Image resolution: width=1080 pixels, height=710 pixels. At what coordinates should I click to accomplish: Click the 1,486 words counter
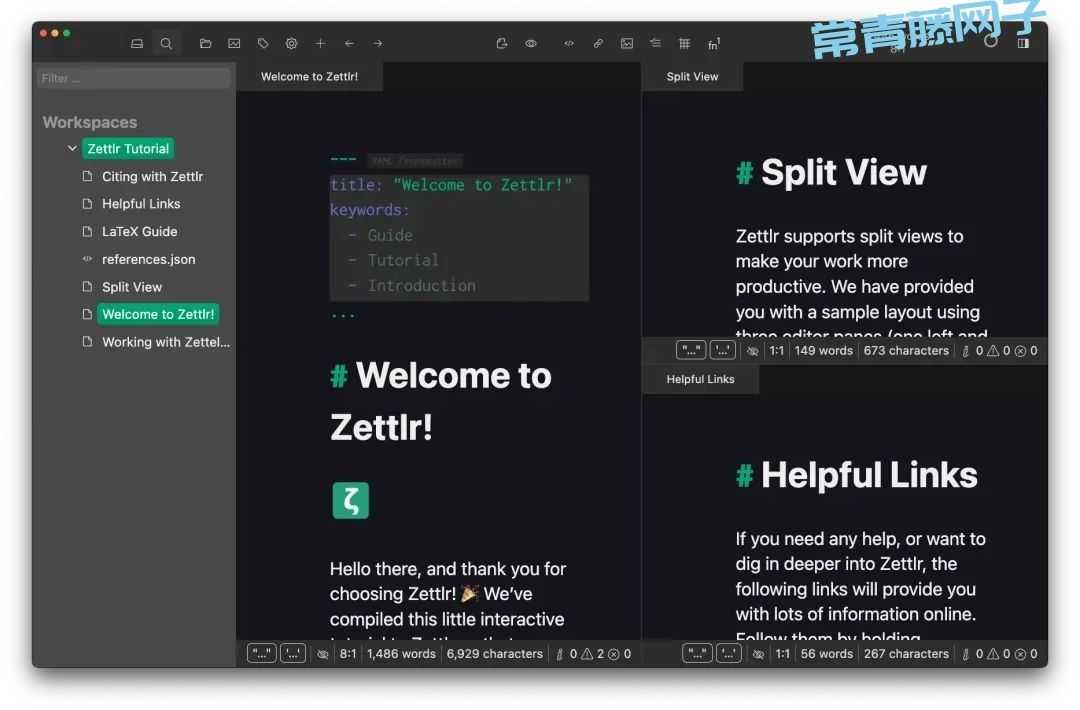[x=402, y=654]
